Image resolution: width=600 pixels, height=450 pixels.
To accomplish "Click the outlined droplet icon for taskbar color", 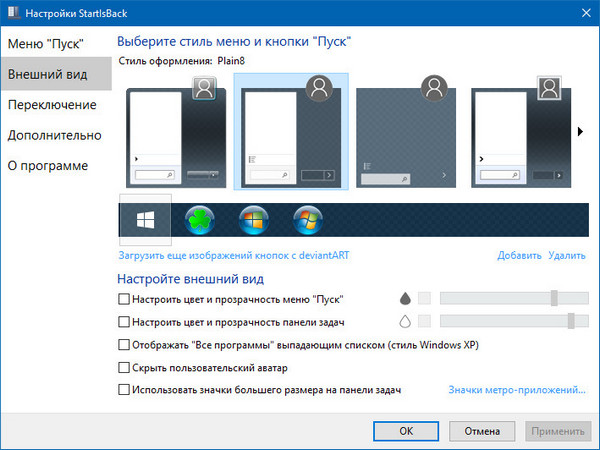I will [405, 321].
